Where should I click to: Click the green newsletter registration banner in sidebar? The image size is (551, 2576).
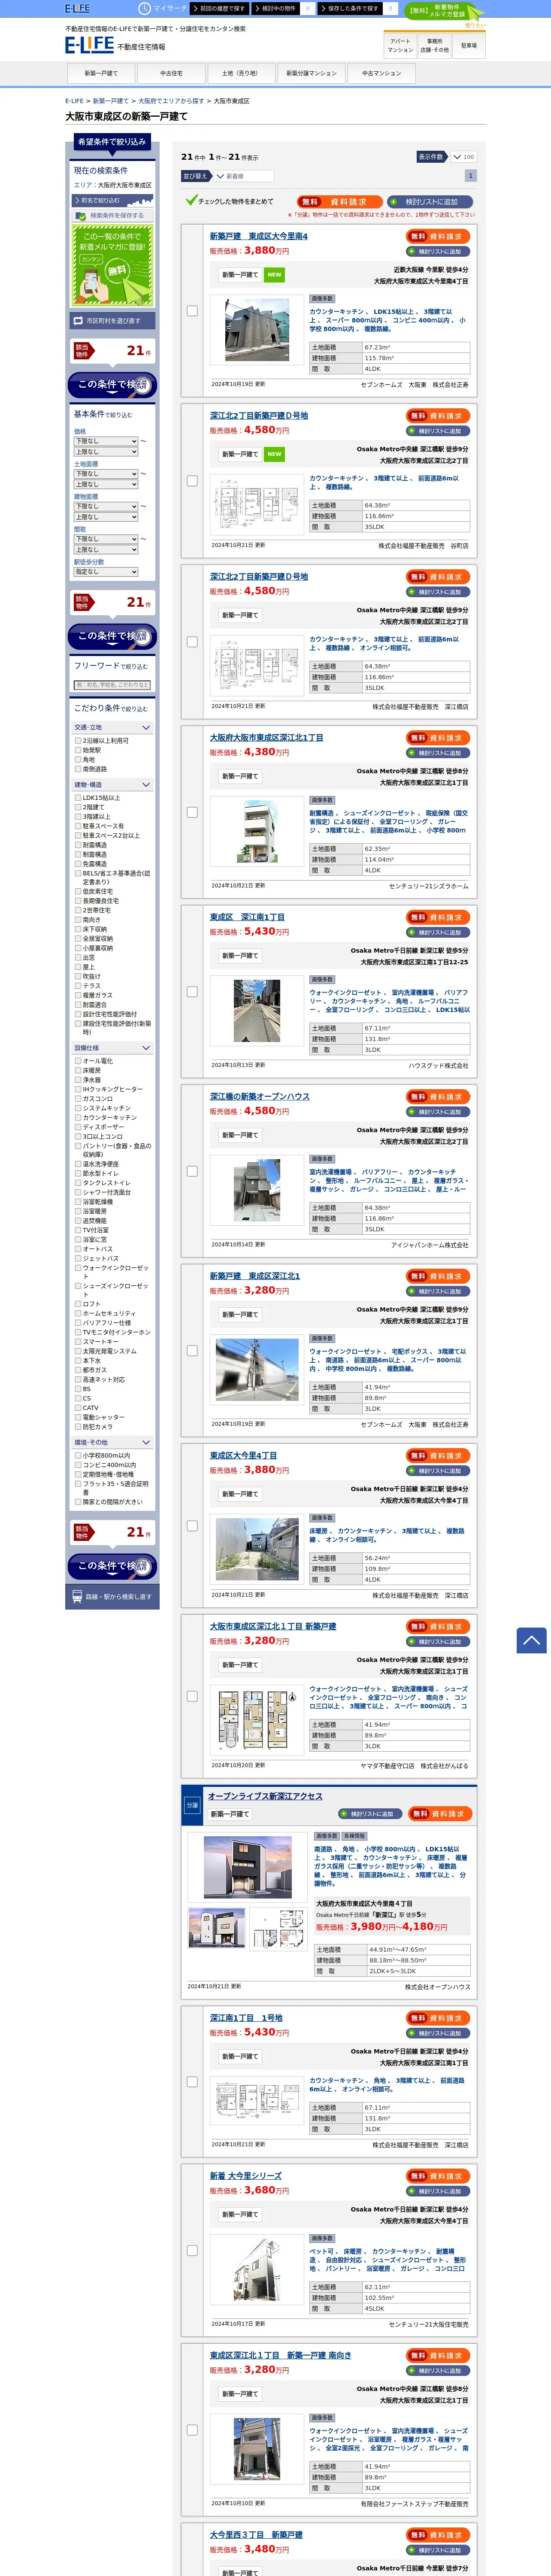[x=111, y=265]
